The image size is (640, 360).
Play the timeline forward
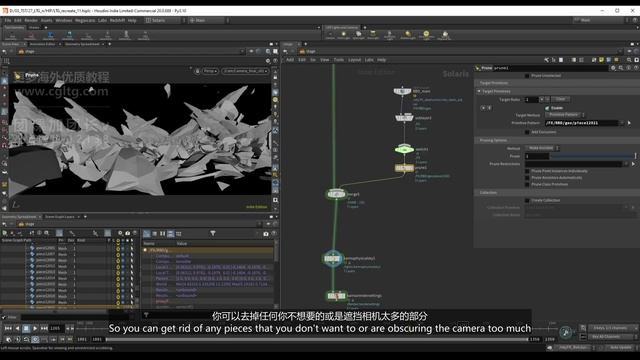35,328
